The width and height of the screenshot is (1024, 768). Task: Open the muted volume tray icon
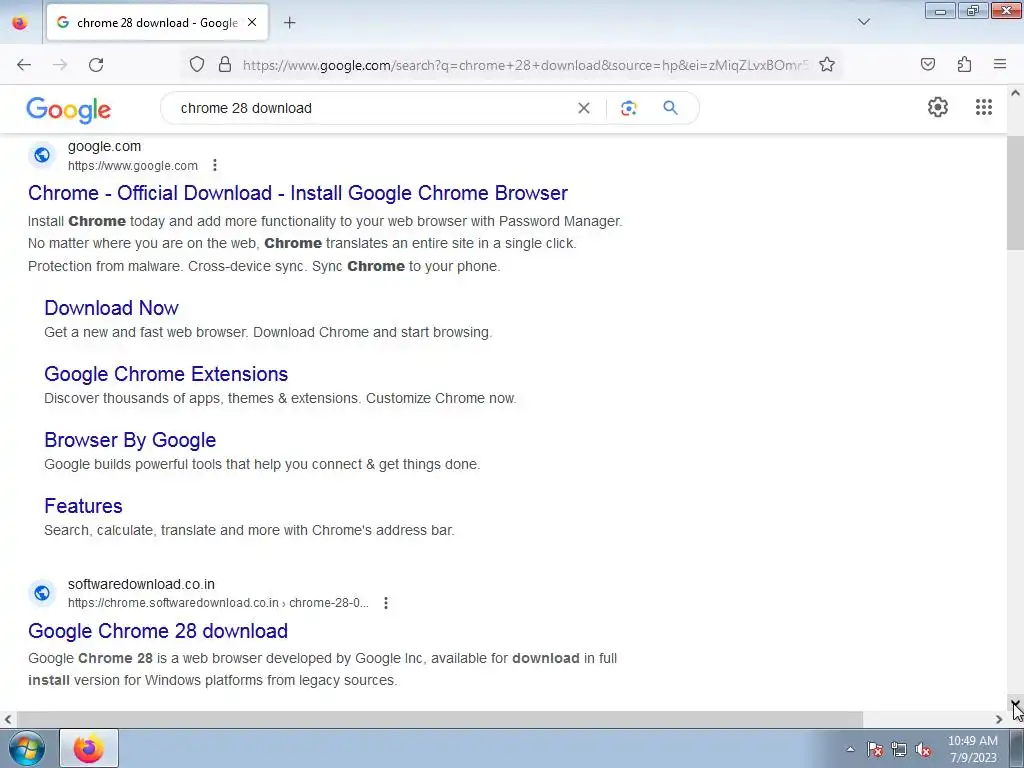click(923, 749)
